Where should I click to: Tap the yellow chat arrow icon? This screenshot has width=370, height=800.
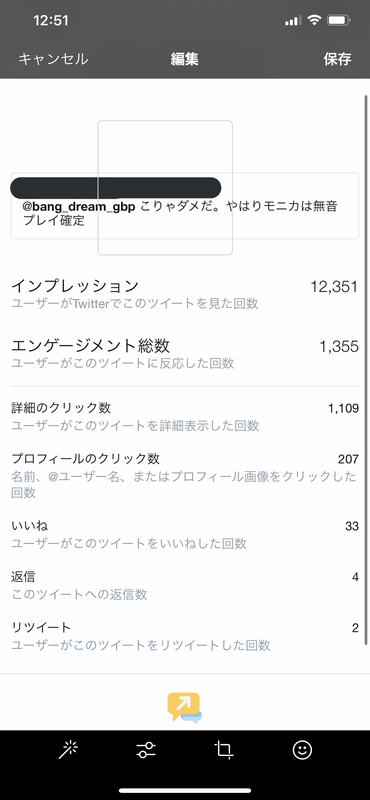[184, 708]
